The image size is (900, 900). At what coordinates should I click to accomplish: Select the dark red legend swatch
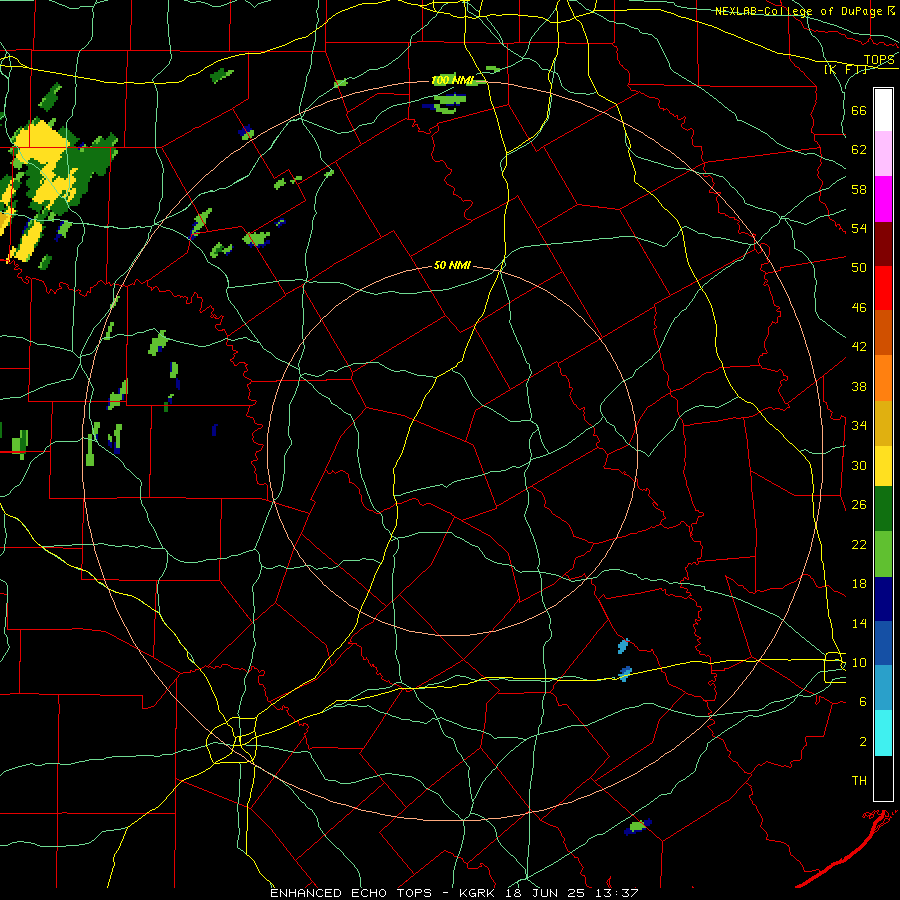tap(883, 243)
